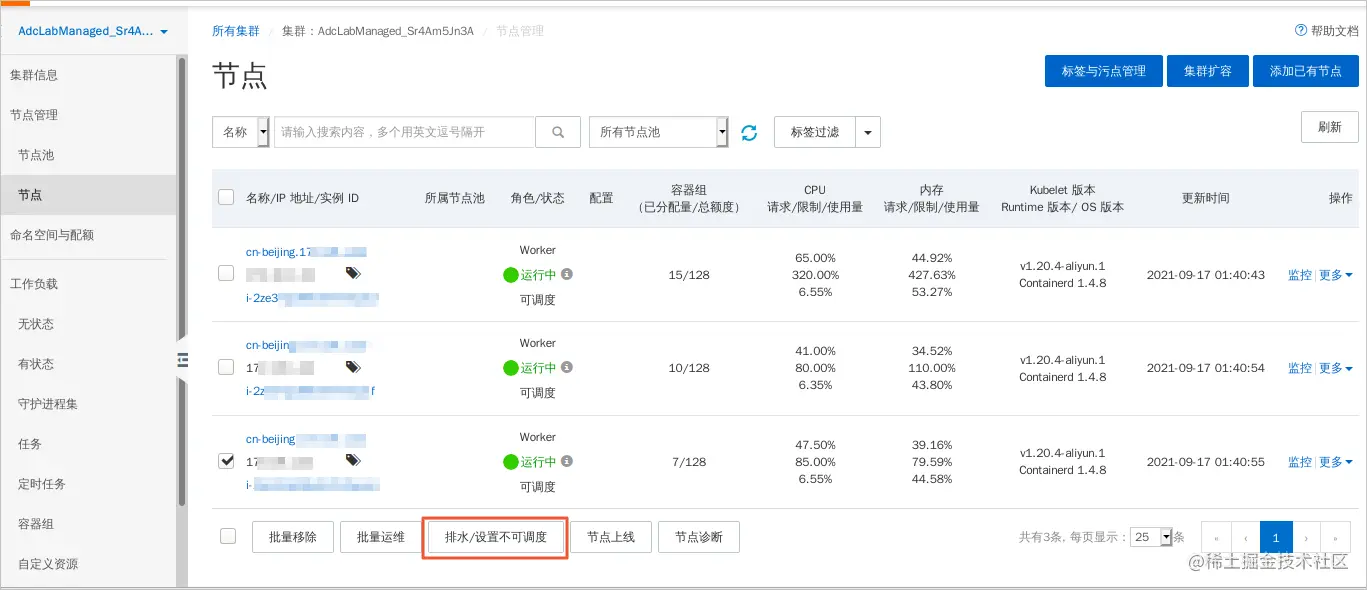Image resolution: width=1367 pixels, height=590 pixels.
Task: Click 监控 link in the 15/128 node row
Action: pos(1300,275)
